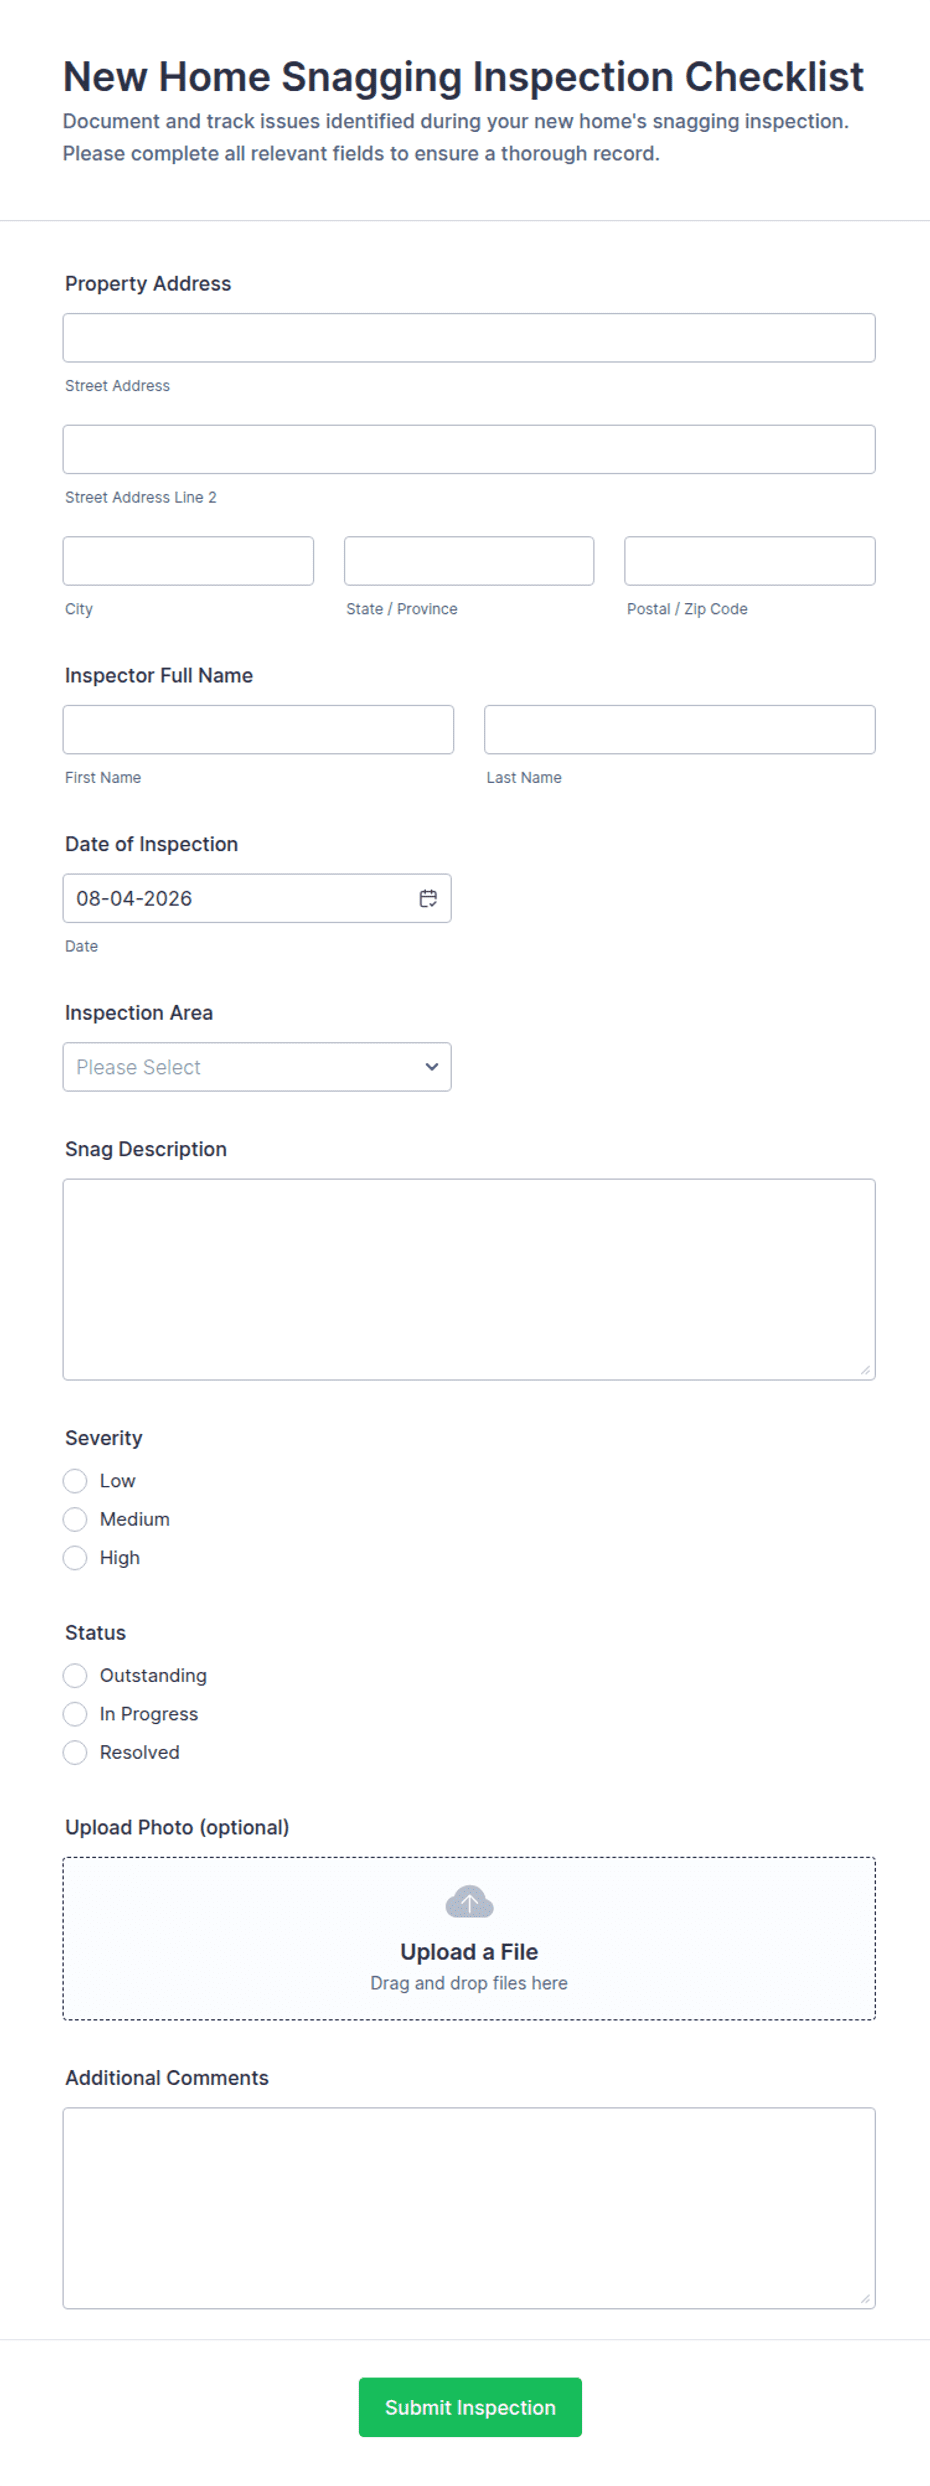Open the calendar picker icon
The width and height of the screenshot is (930, 2486).
(x=428, y=898)
